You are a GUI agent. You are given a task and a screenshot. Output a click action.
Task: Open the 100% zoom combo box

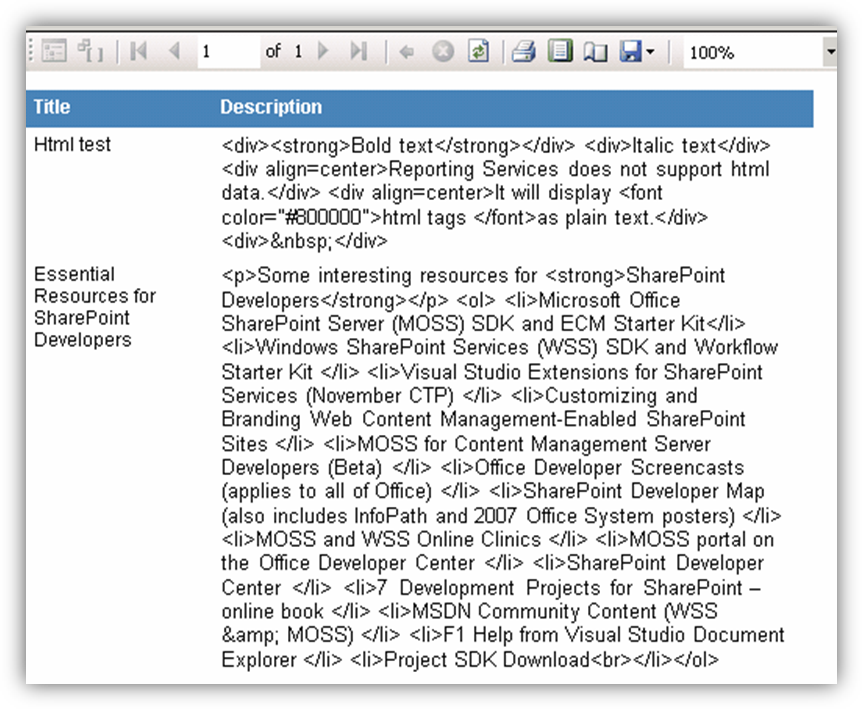pyautogui.click(x=750, y=52)
